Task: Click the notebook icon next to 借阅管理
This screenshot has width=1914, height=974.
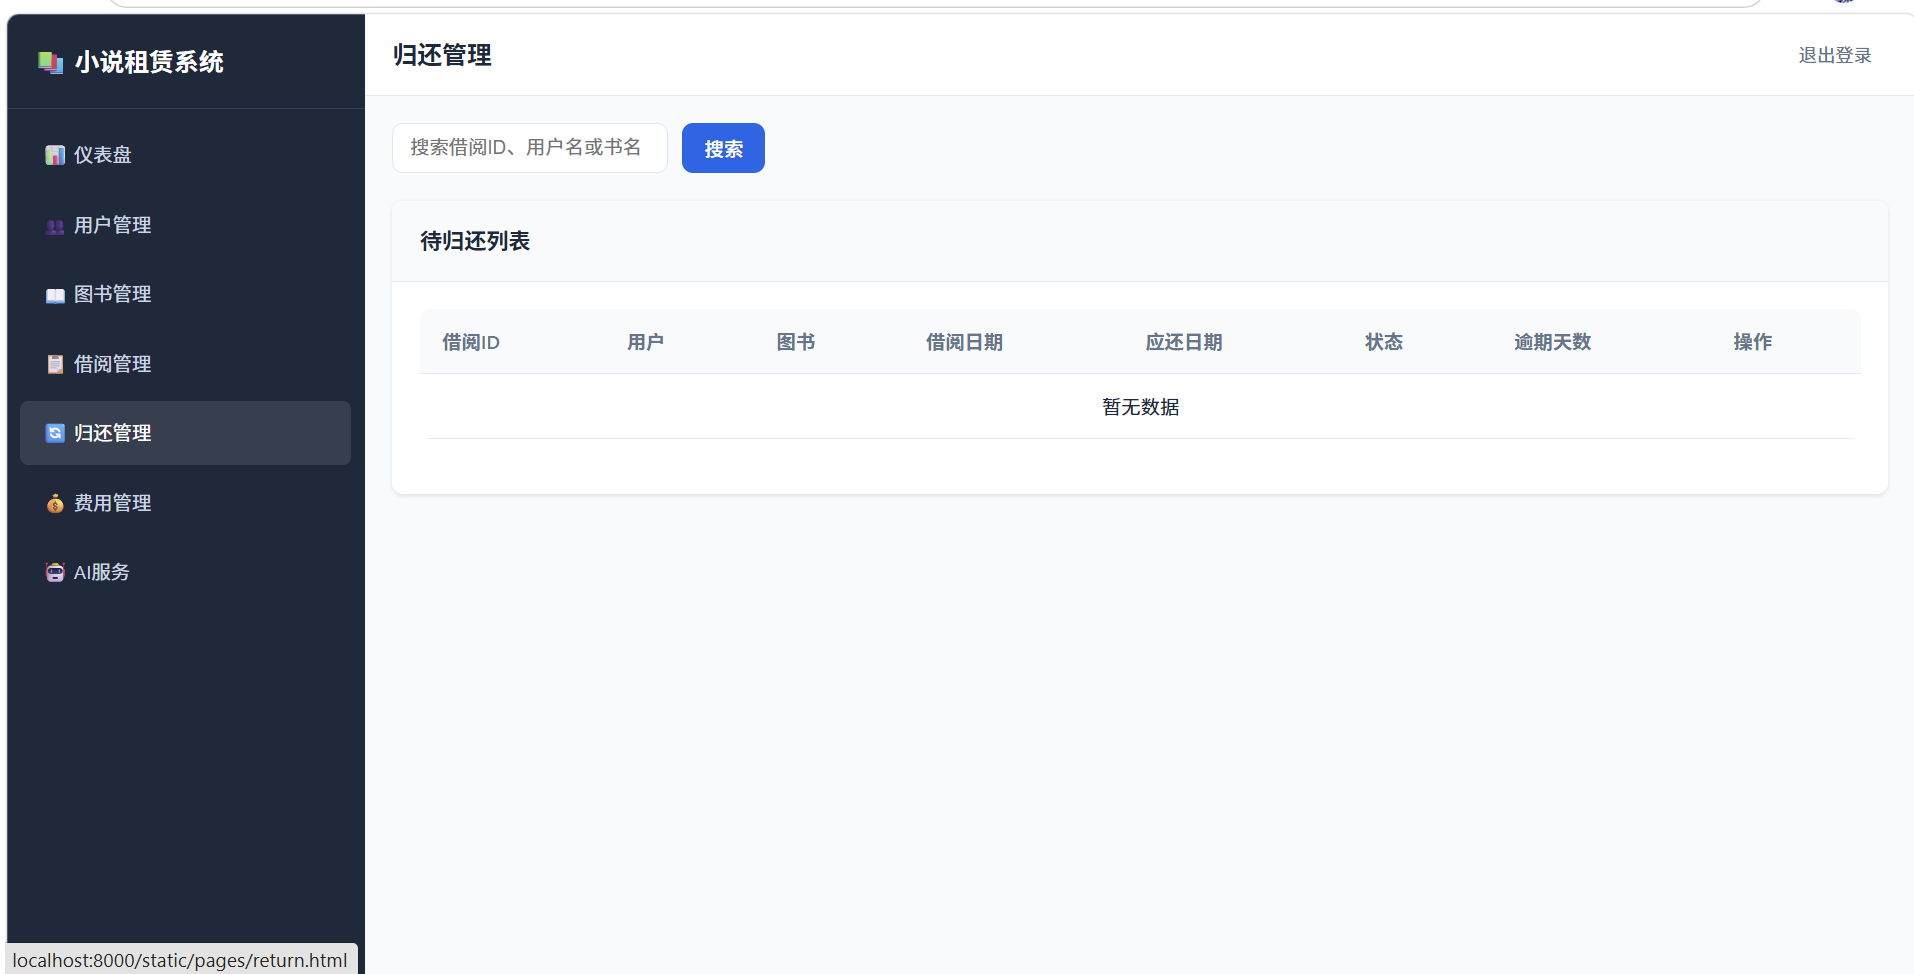Action: (x=55, y=364)
